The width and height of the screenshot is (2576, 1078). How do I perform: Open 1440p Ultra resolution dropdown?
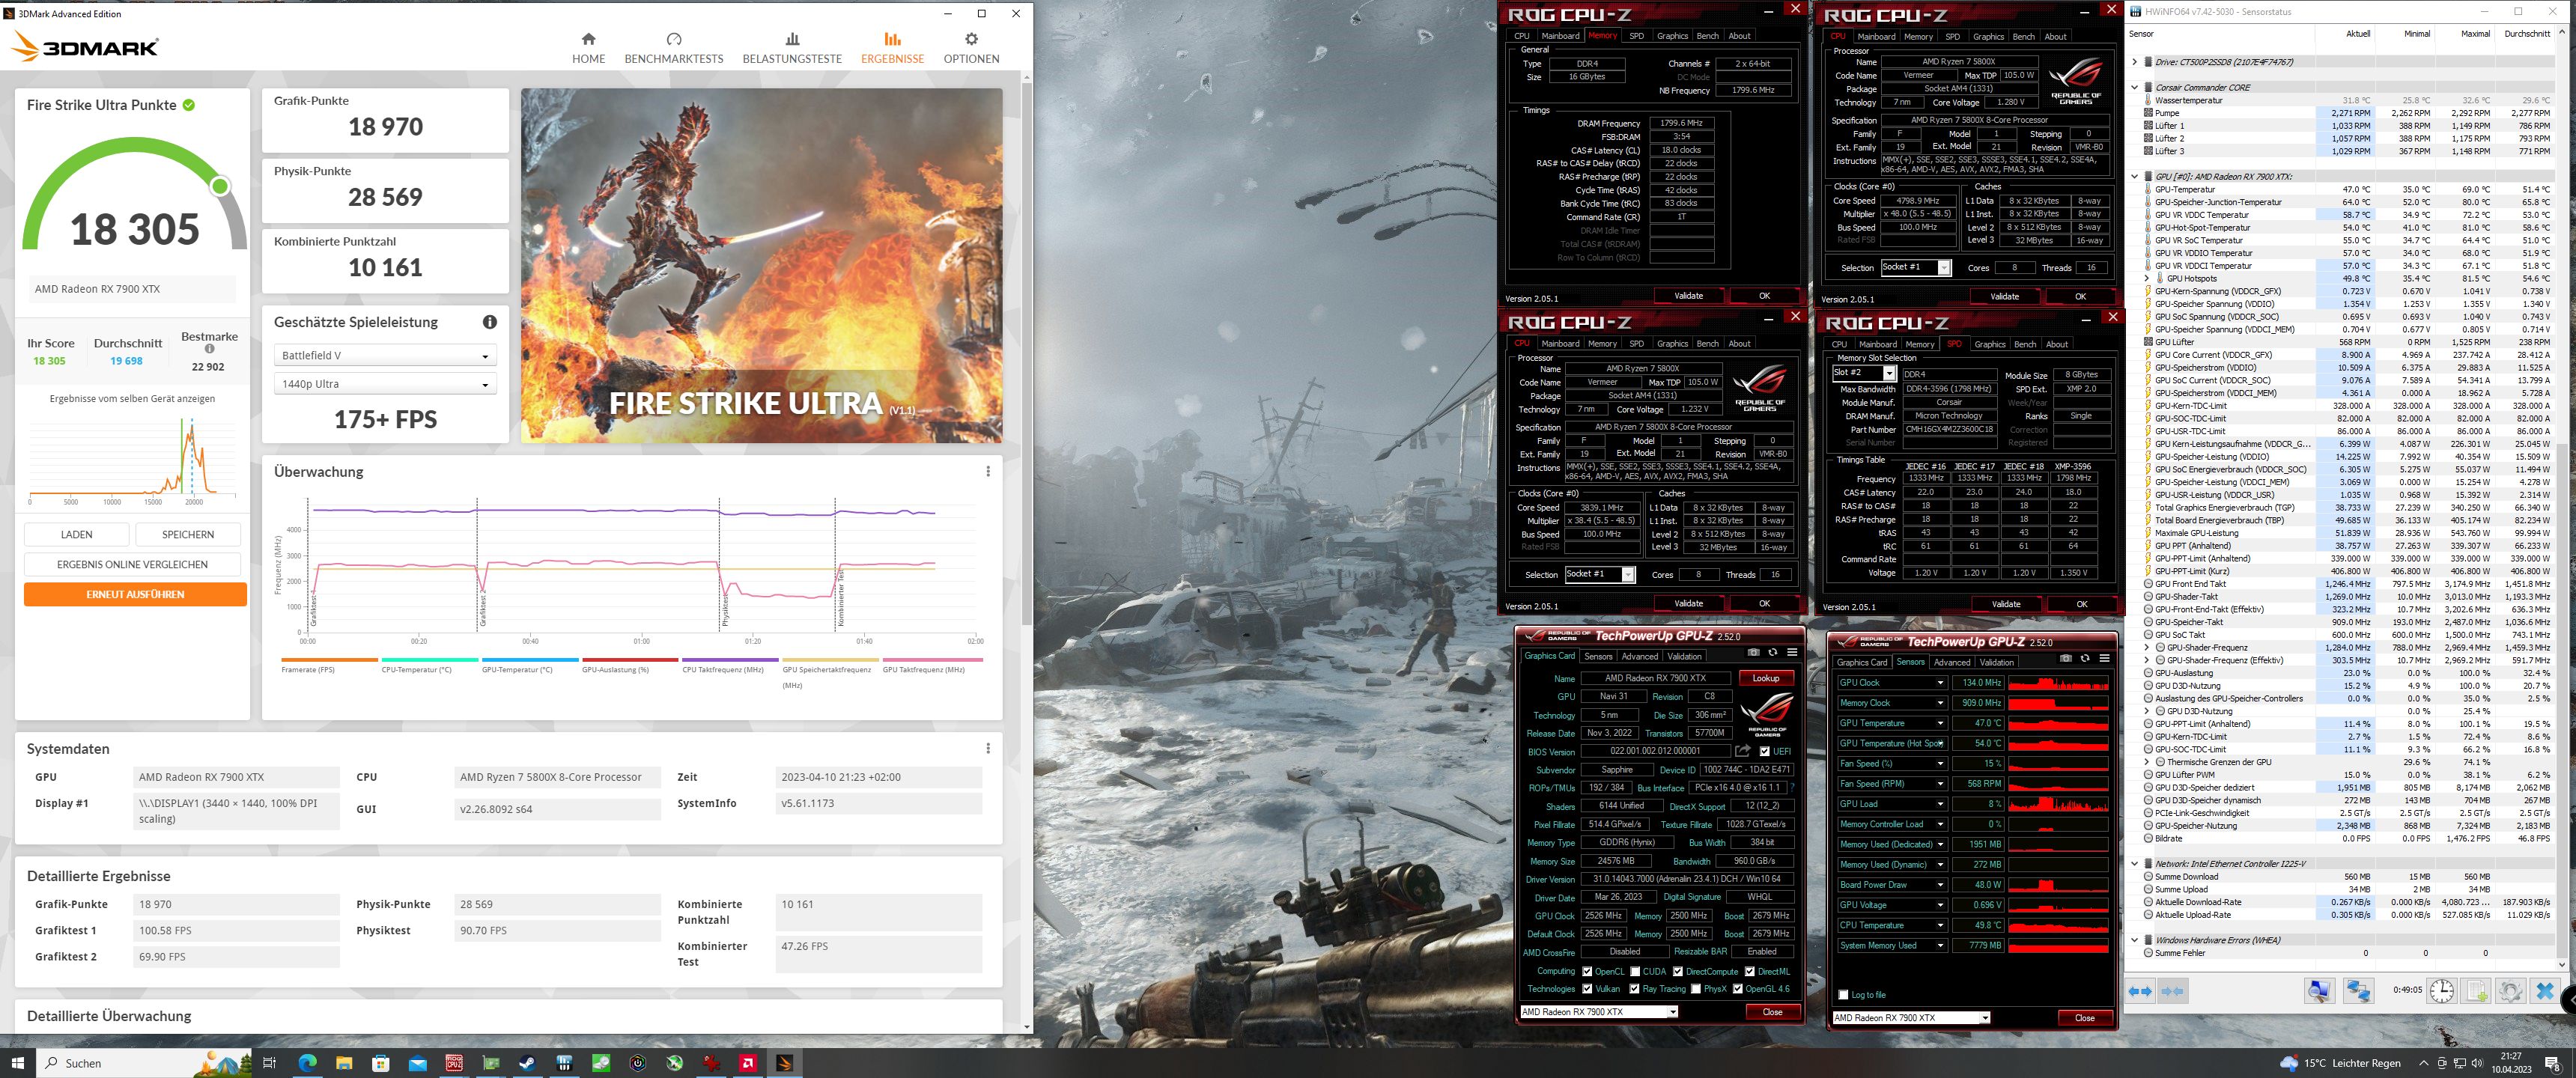coord(385,384)
